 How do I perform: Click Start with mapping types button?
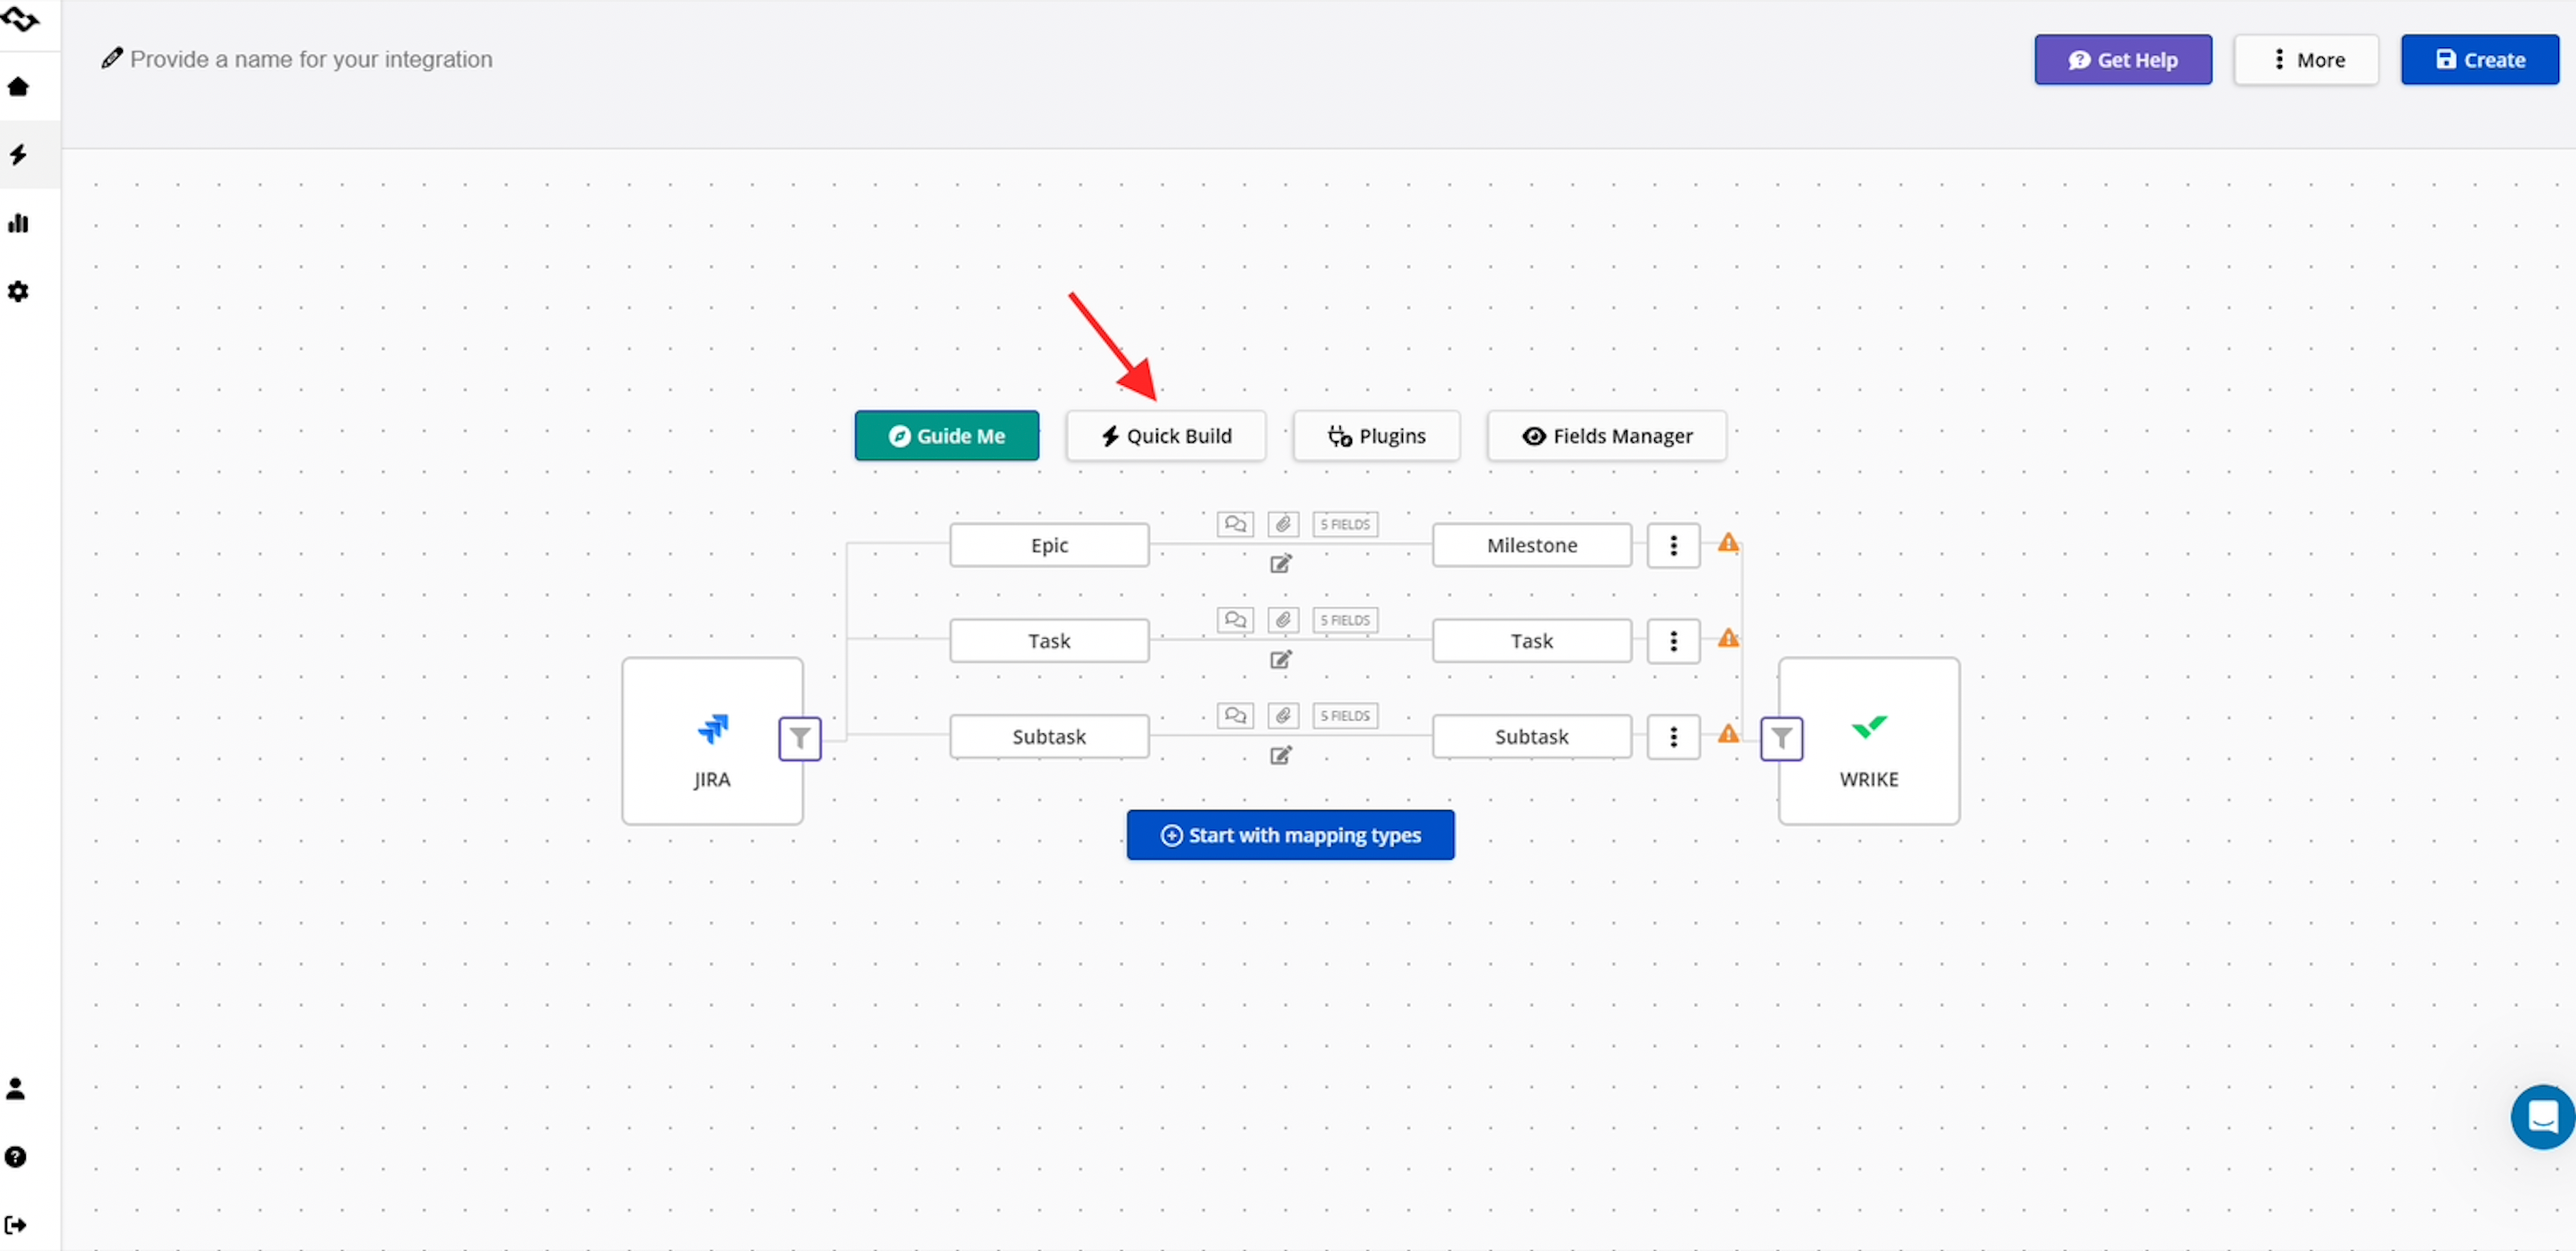click(1290, 835)
